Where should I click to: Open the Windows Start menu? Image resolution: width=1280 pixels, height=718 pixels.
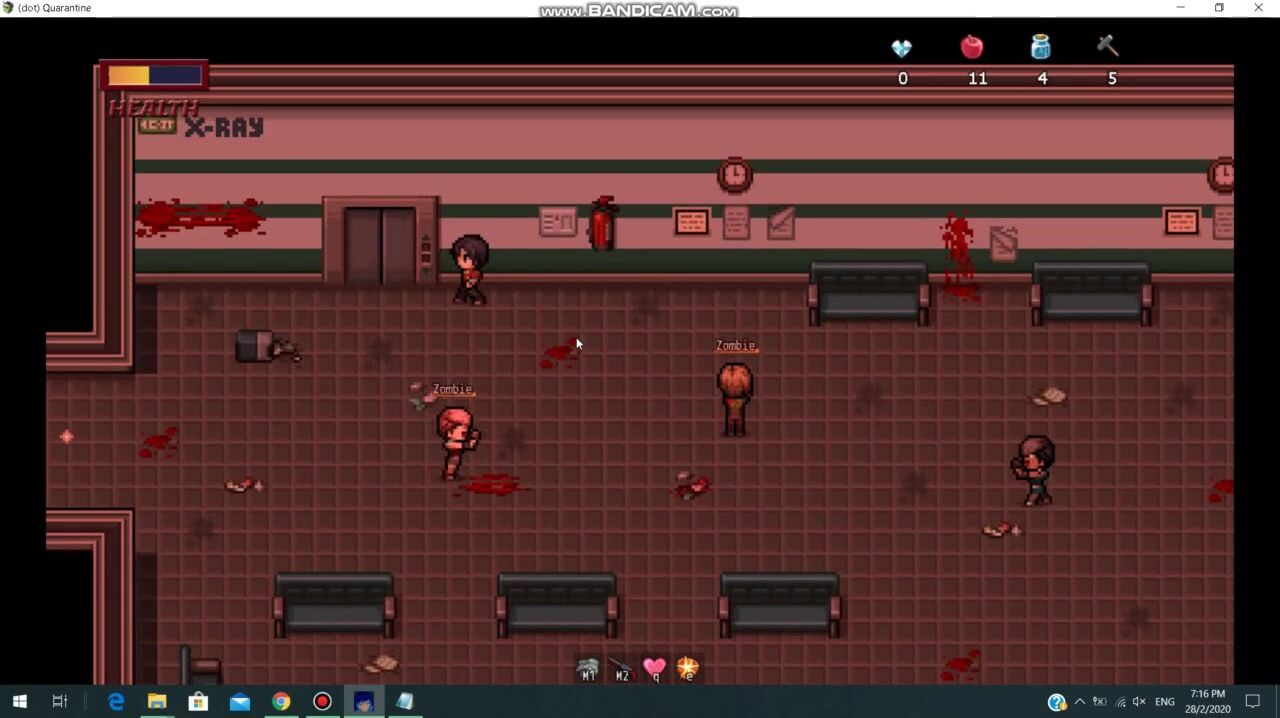click(19, 702)
